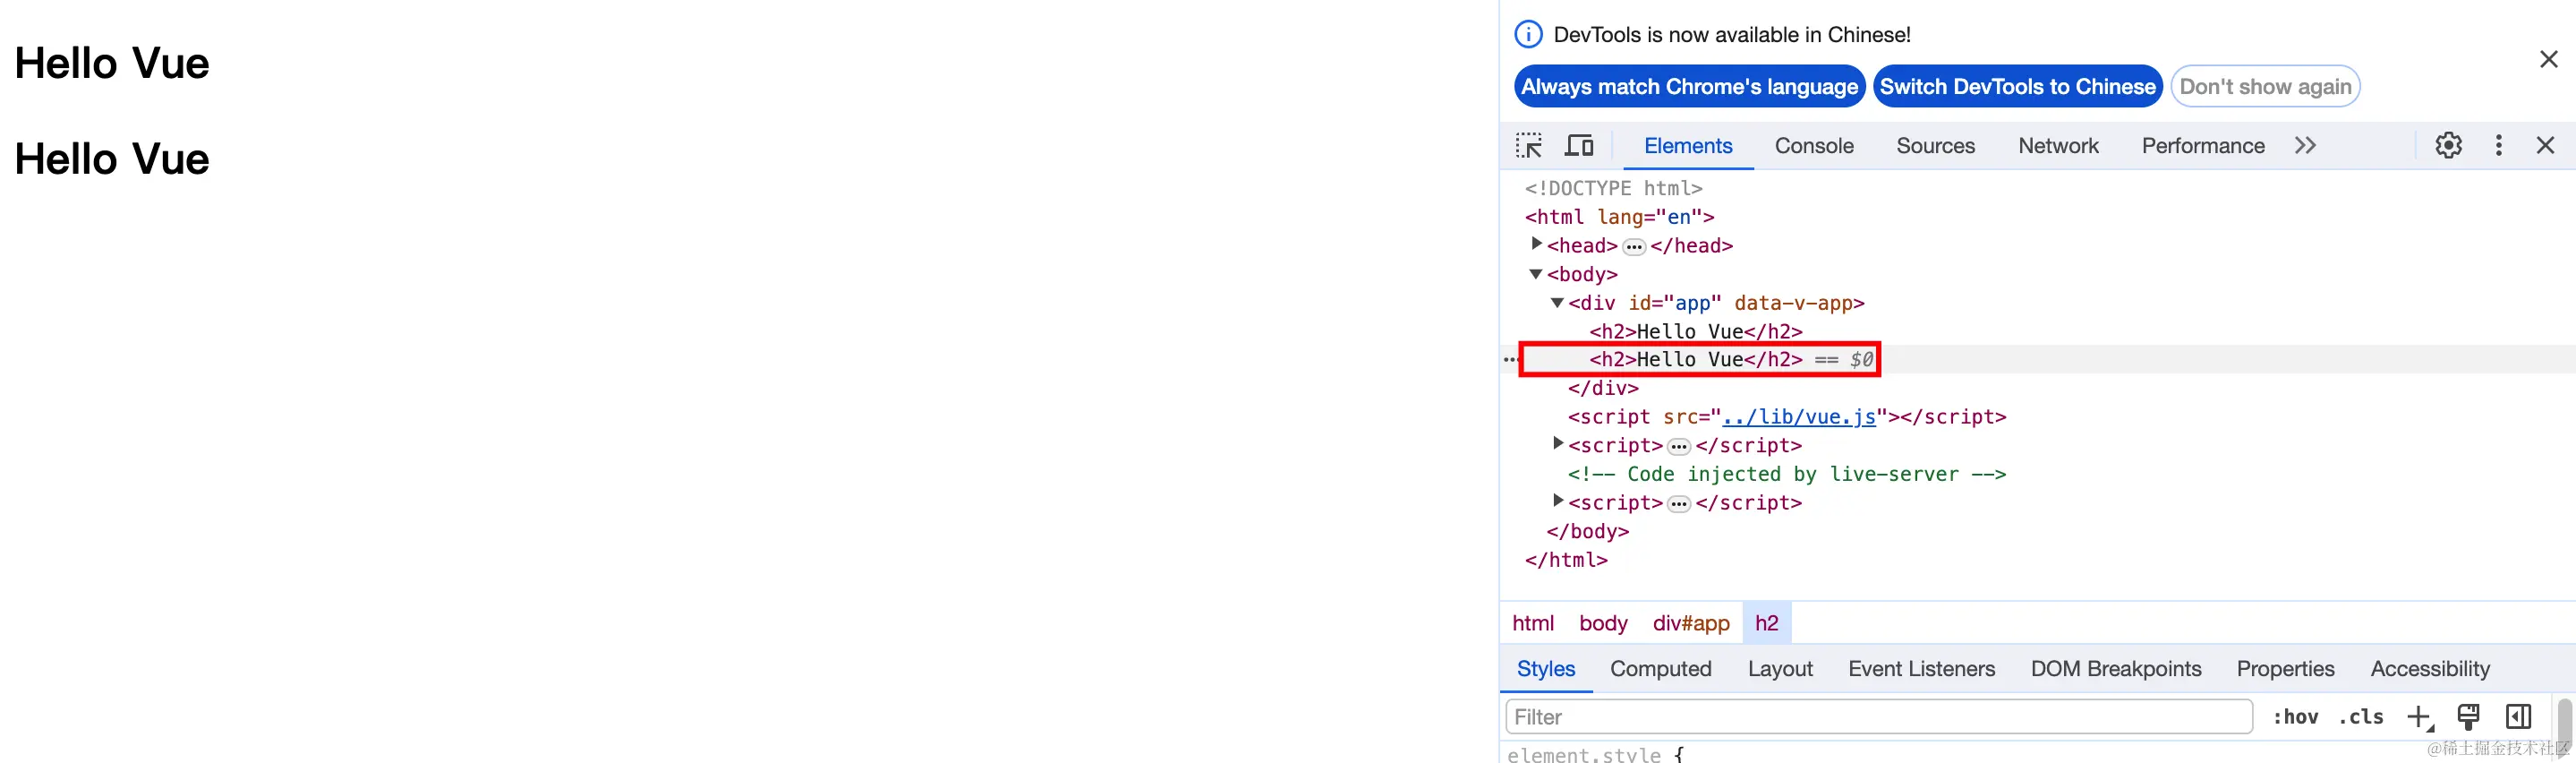2576x763 pixels.
Task: Open DevTools settings gear
Action: point(2448,146)
